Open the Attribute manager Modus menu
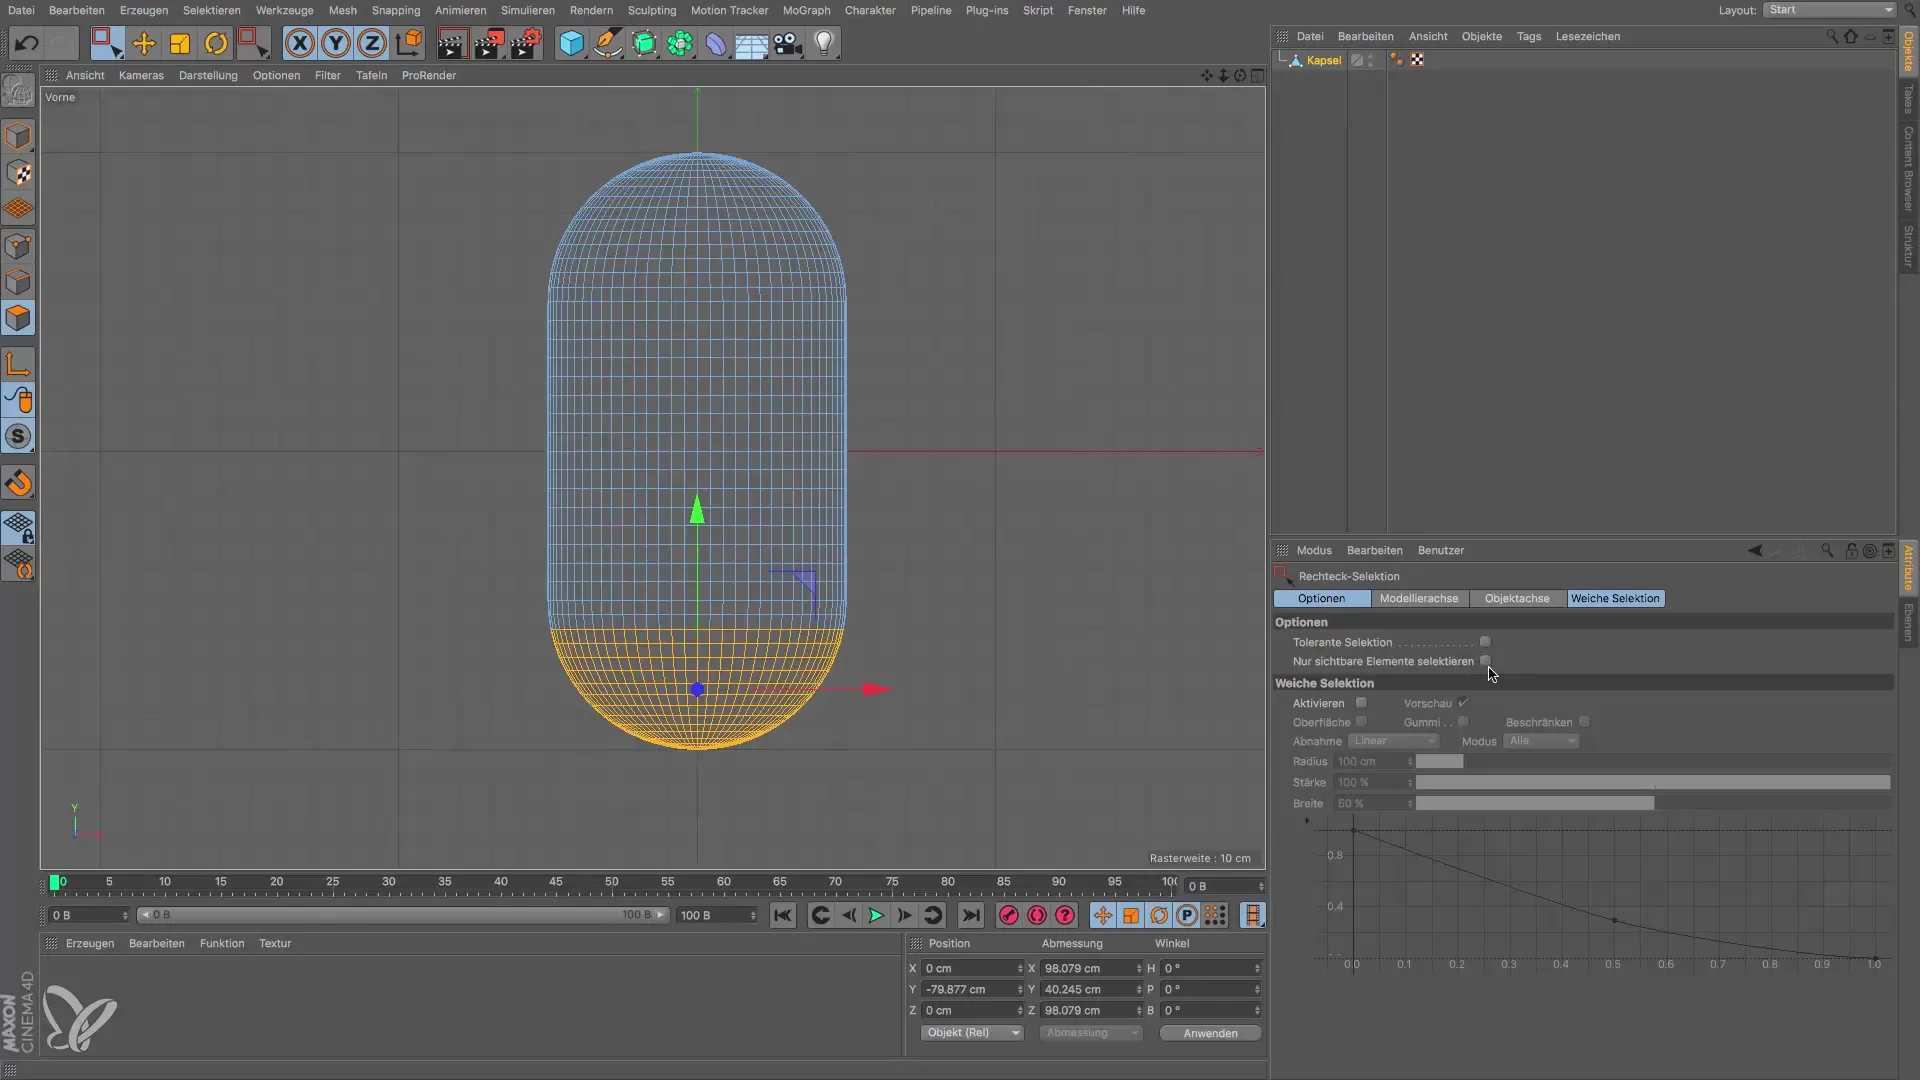Image resolution: width=1920 pixels, height=1080 pixels. coord(1314,550)
